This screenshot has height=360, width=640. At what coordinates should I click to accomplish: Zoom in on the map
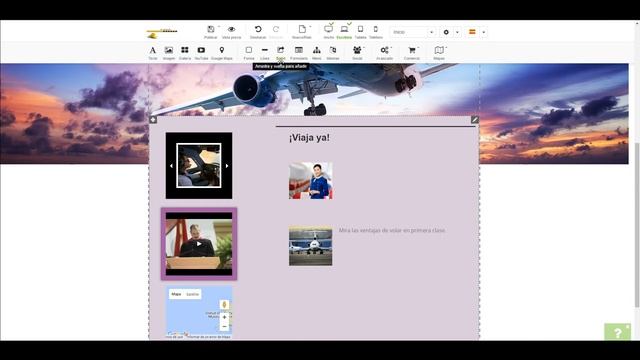224,317
